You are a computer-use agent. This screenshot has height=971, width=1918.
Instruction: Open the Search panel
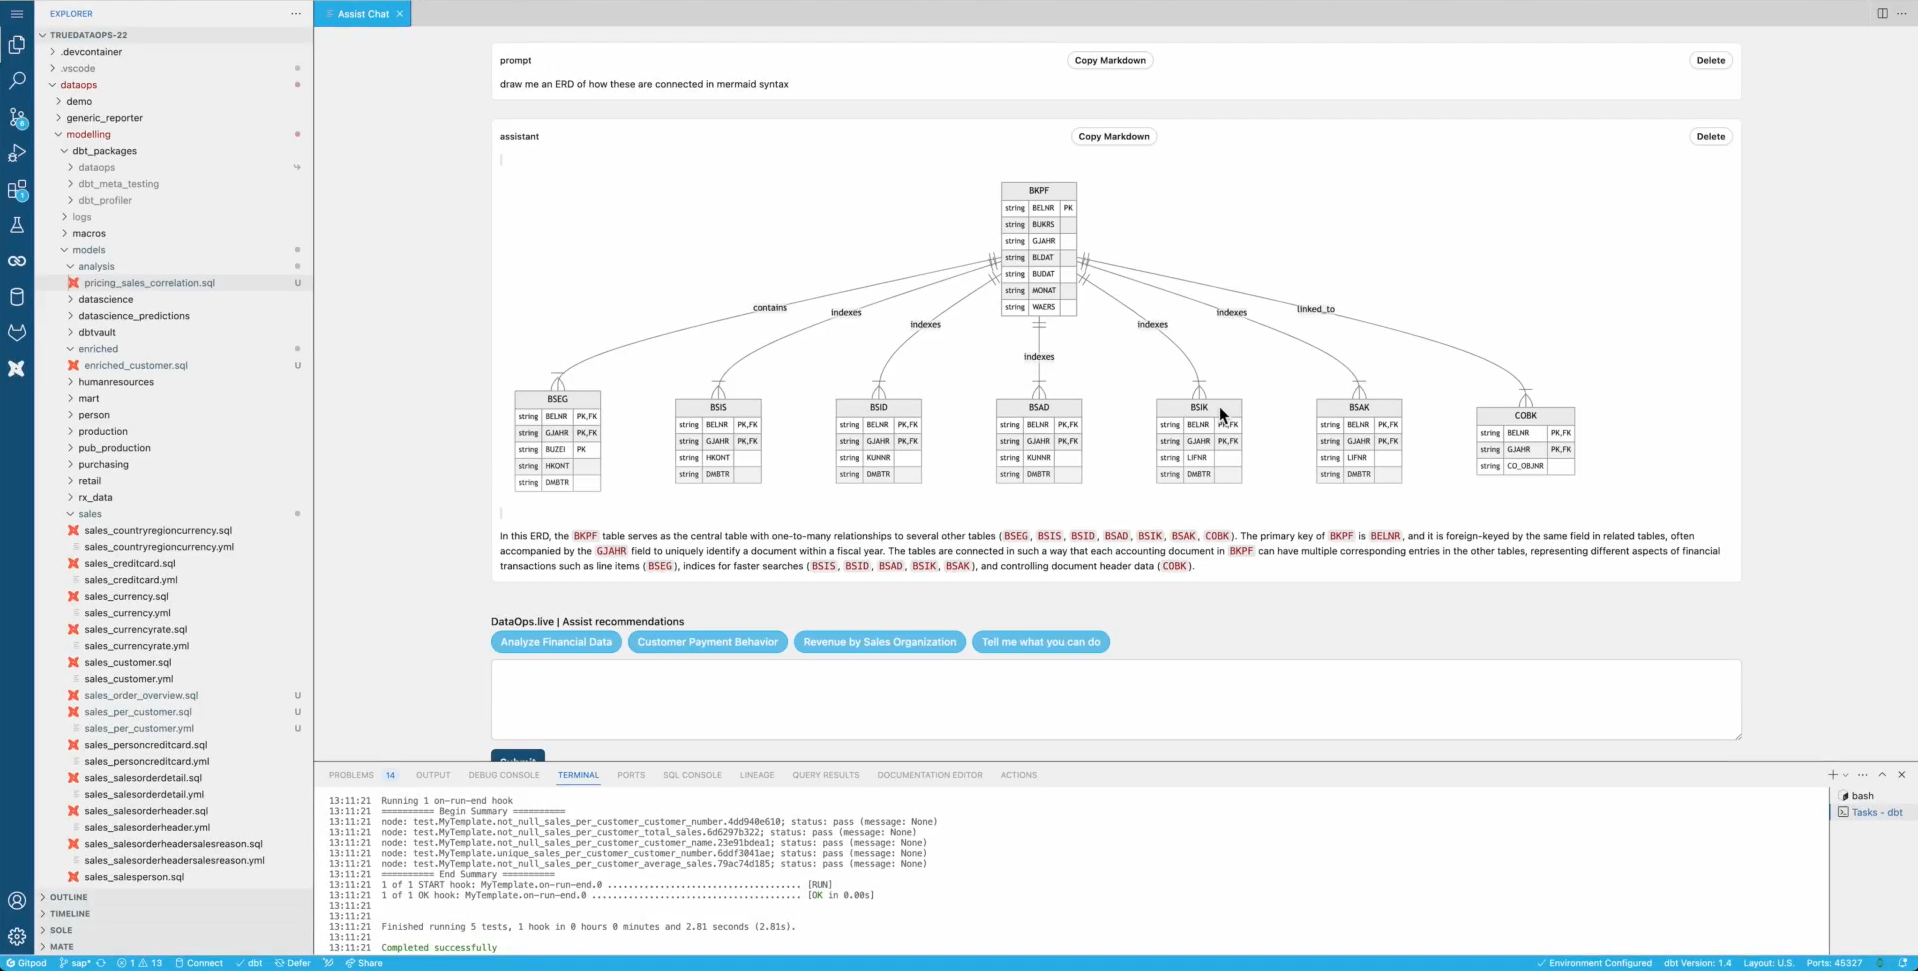(x=17, y=81)
